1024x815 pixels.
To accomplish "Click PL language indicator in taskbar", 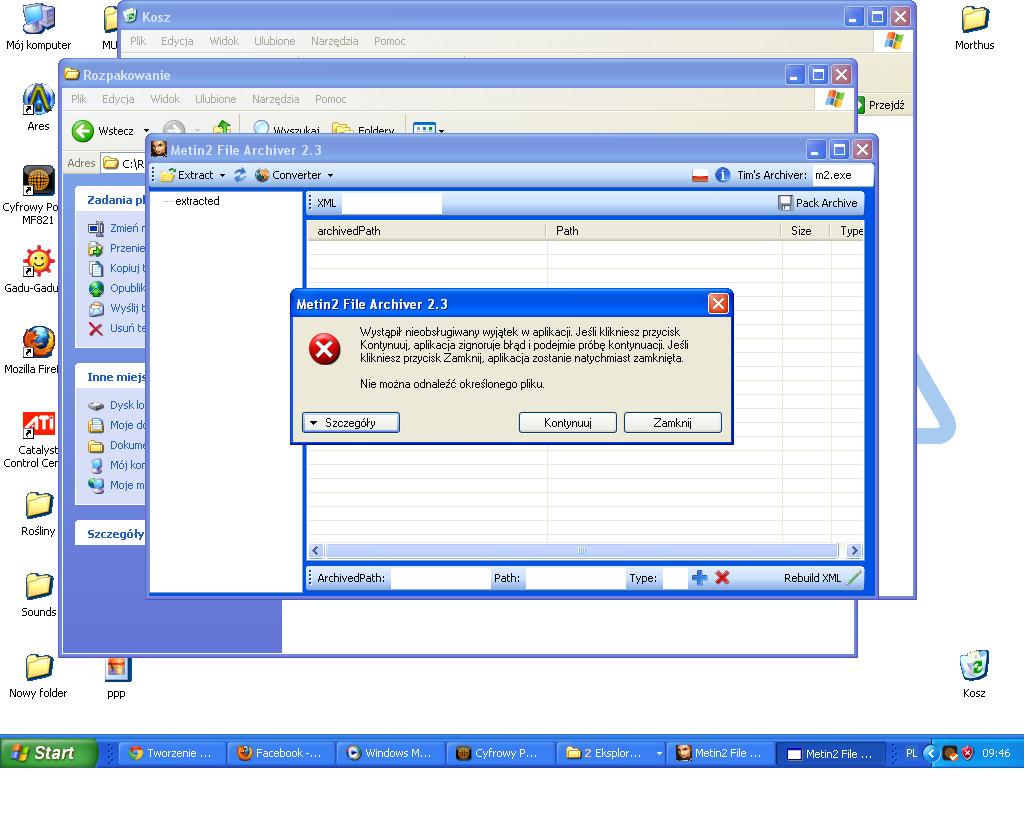I will click(x=911, y=753).
